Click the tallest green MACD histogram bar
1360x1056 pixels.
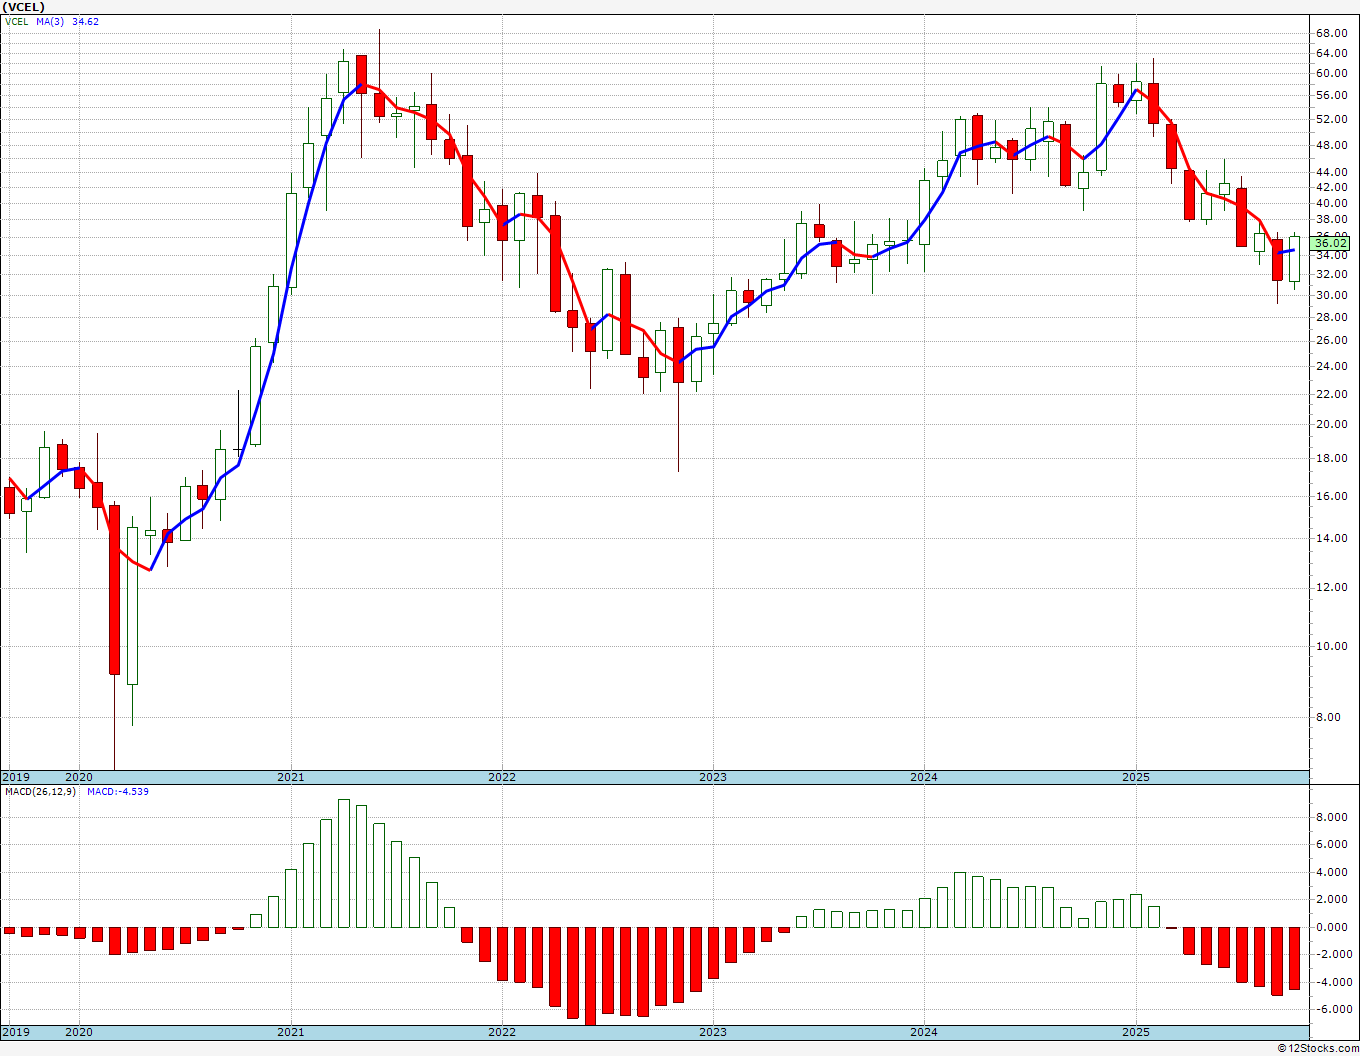click(344, 863)
